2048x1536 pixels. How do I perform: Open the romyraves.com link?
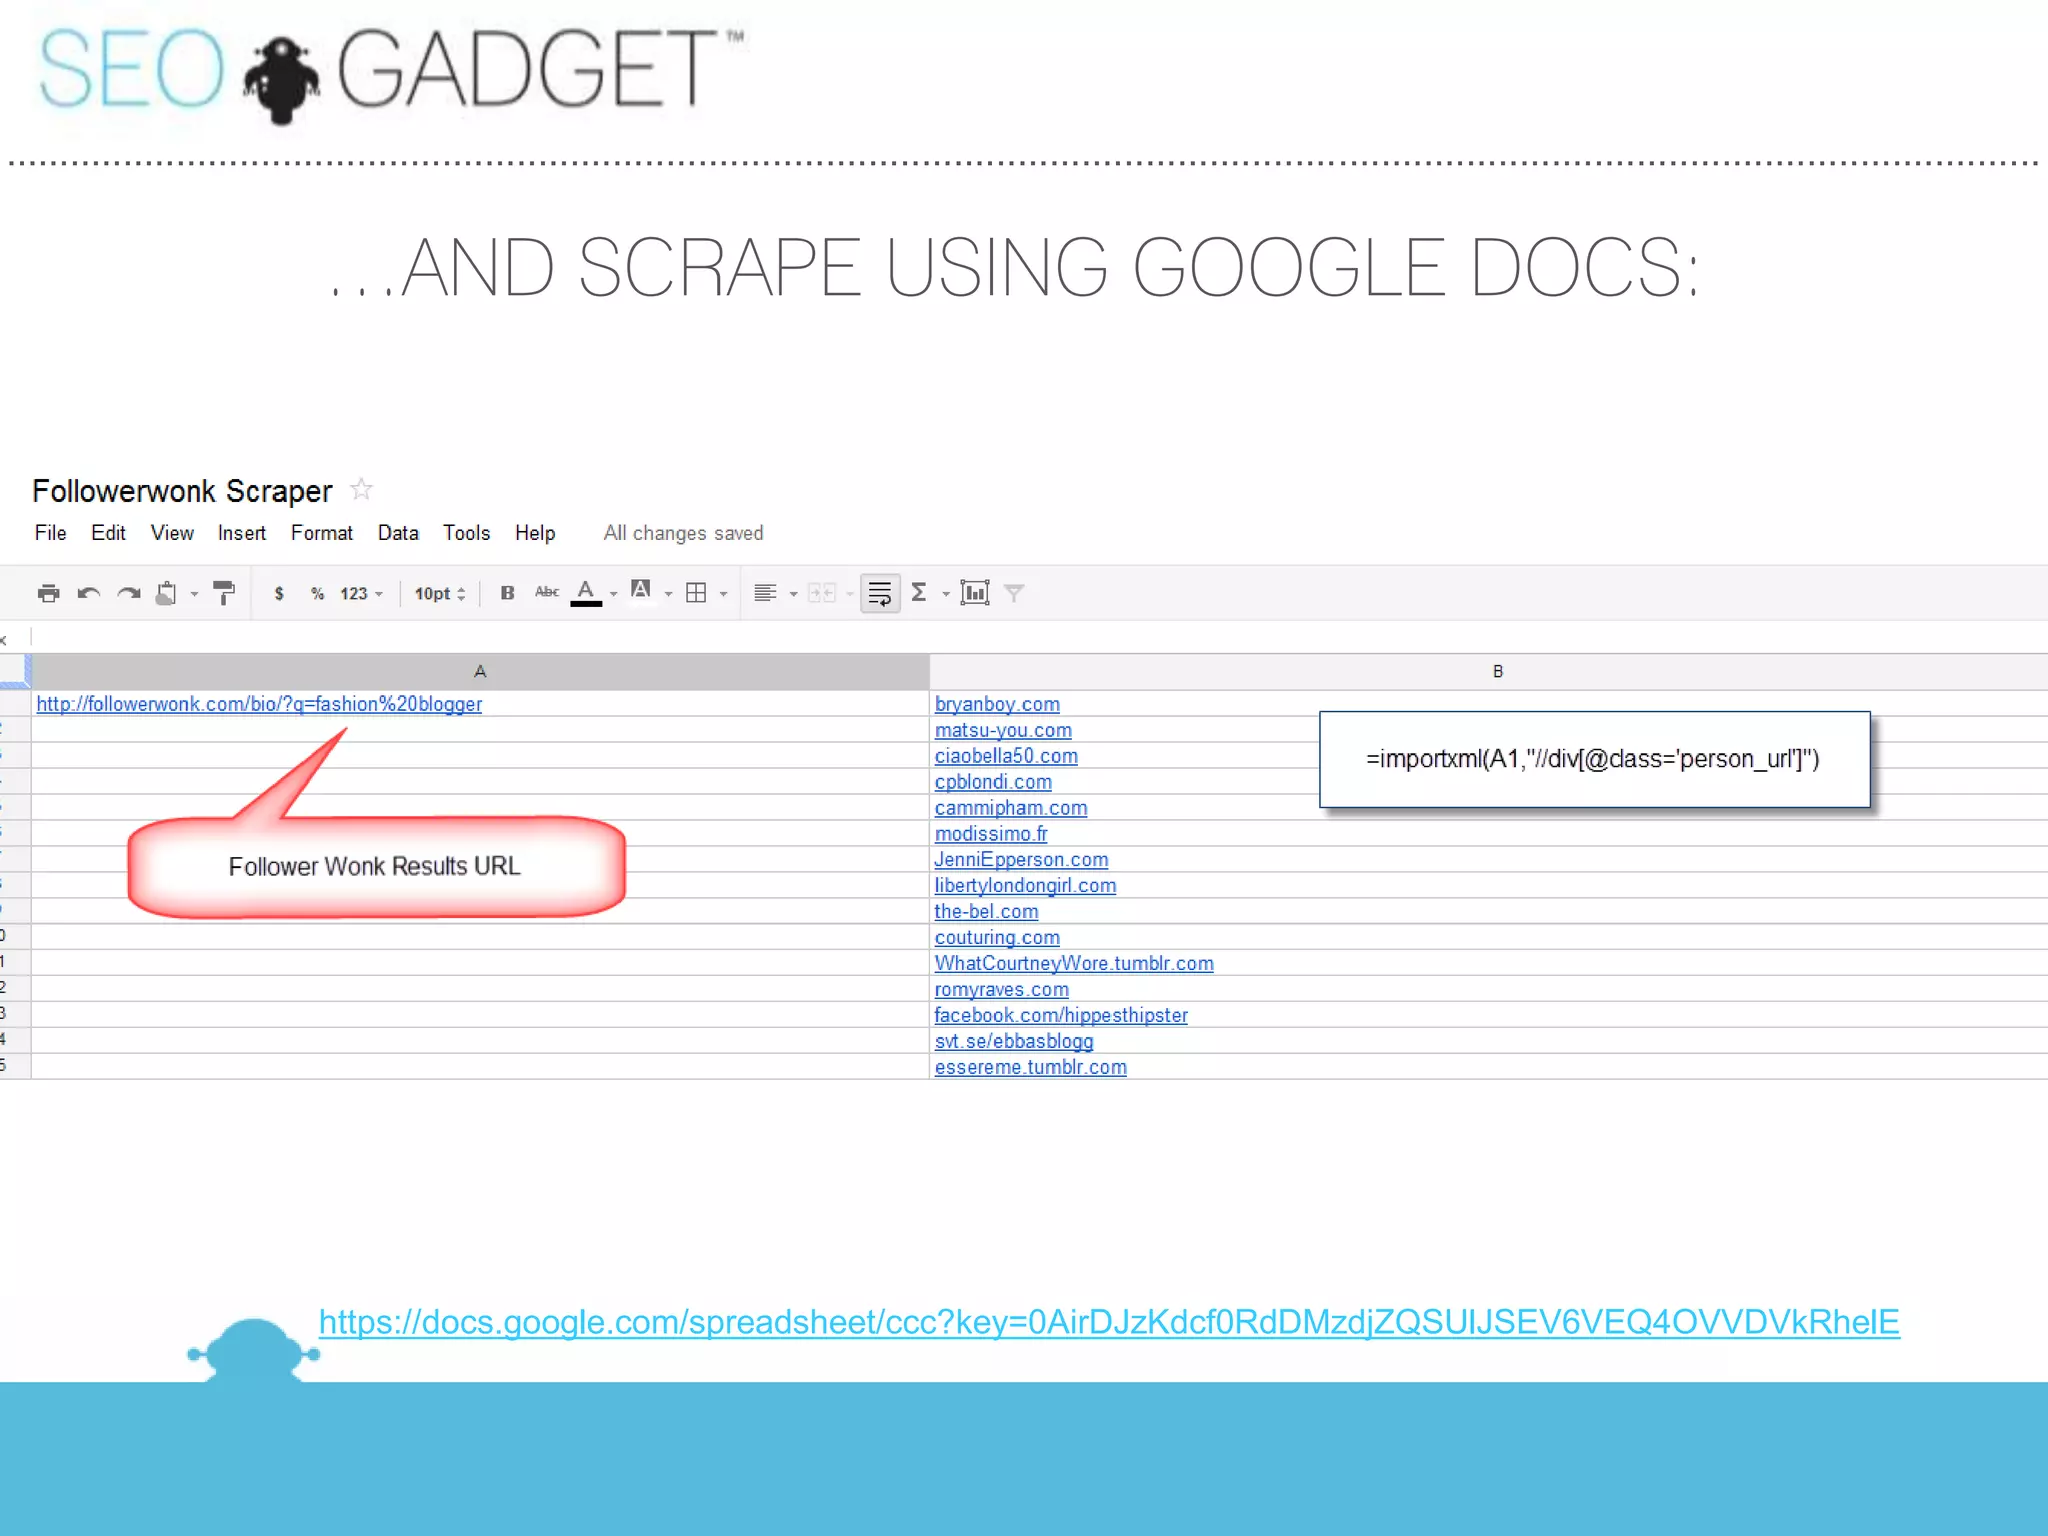click(1001, 990)
